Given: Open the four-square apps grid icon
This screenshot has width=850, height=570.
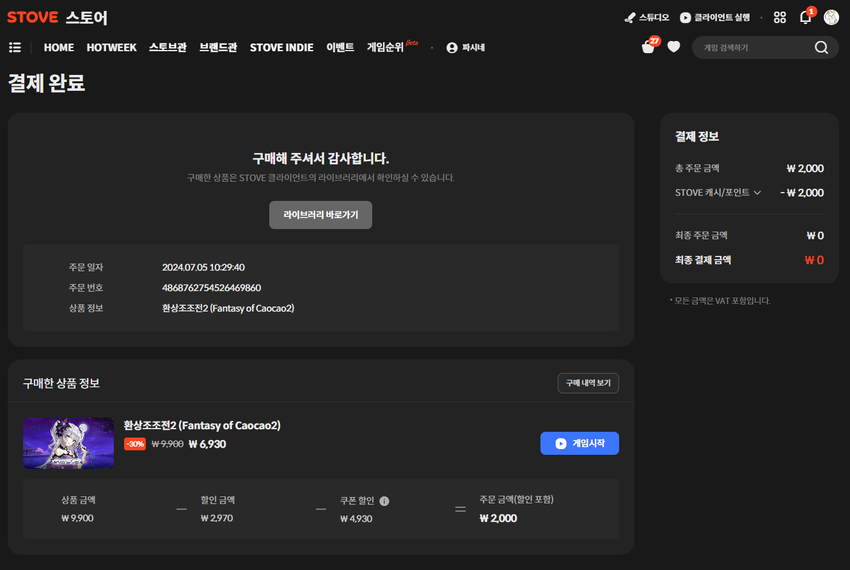Looking at the screenshot, I should click(x=780, y=18).
